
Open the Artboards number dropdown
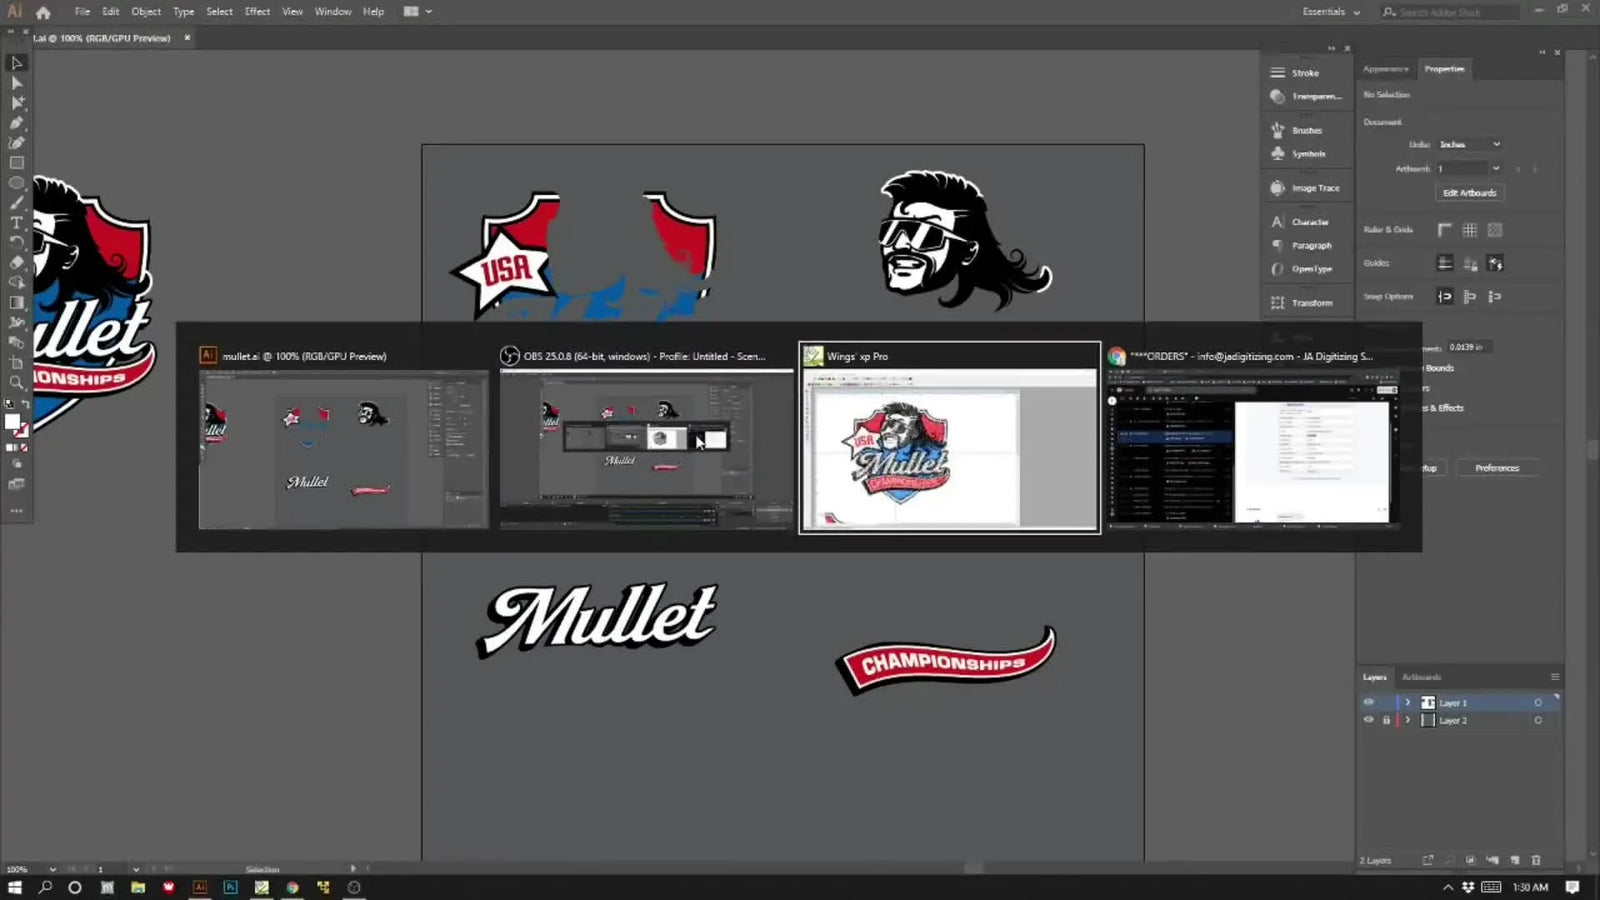(x=1467, y=169)
